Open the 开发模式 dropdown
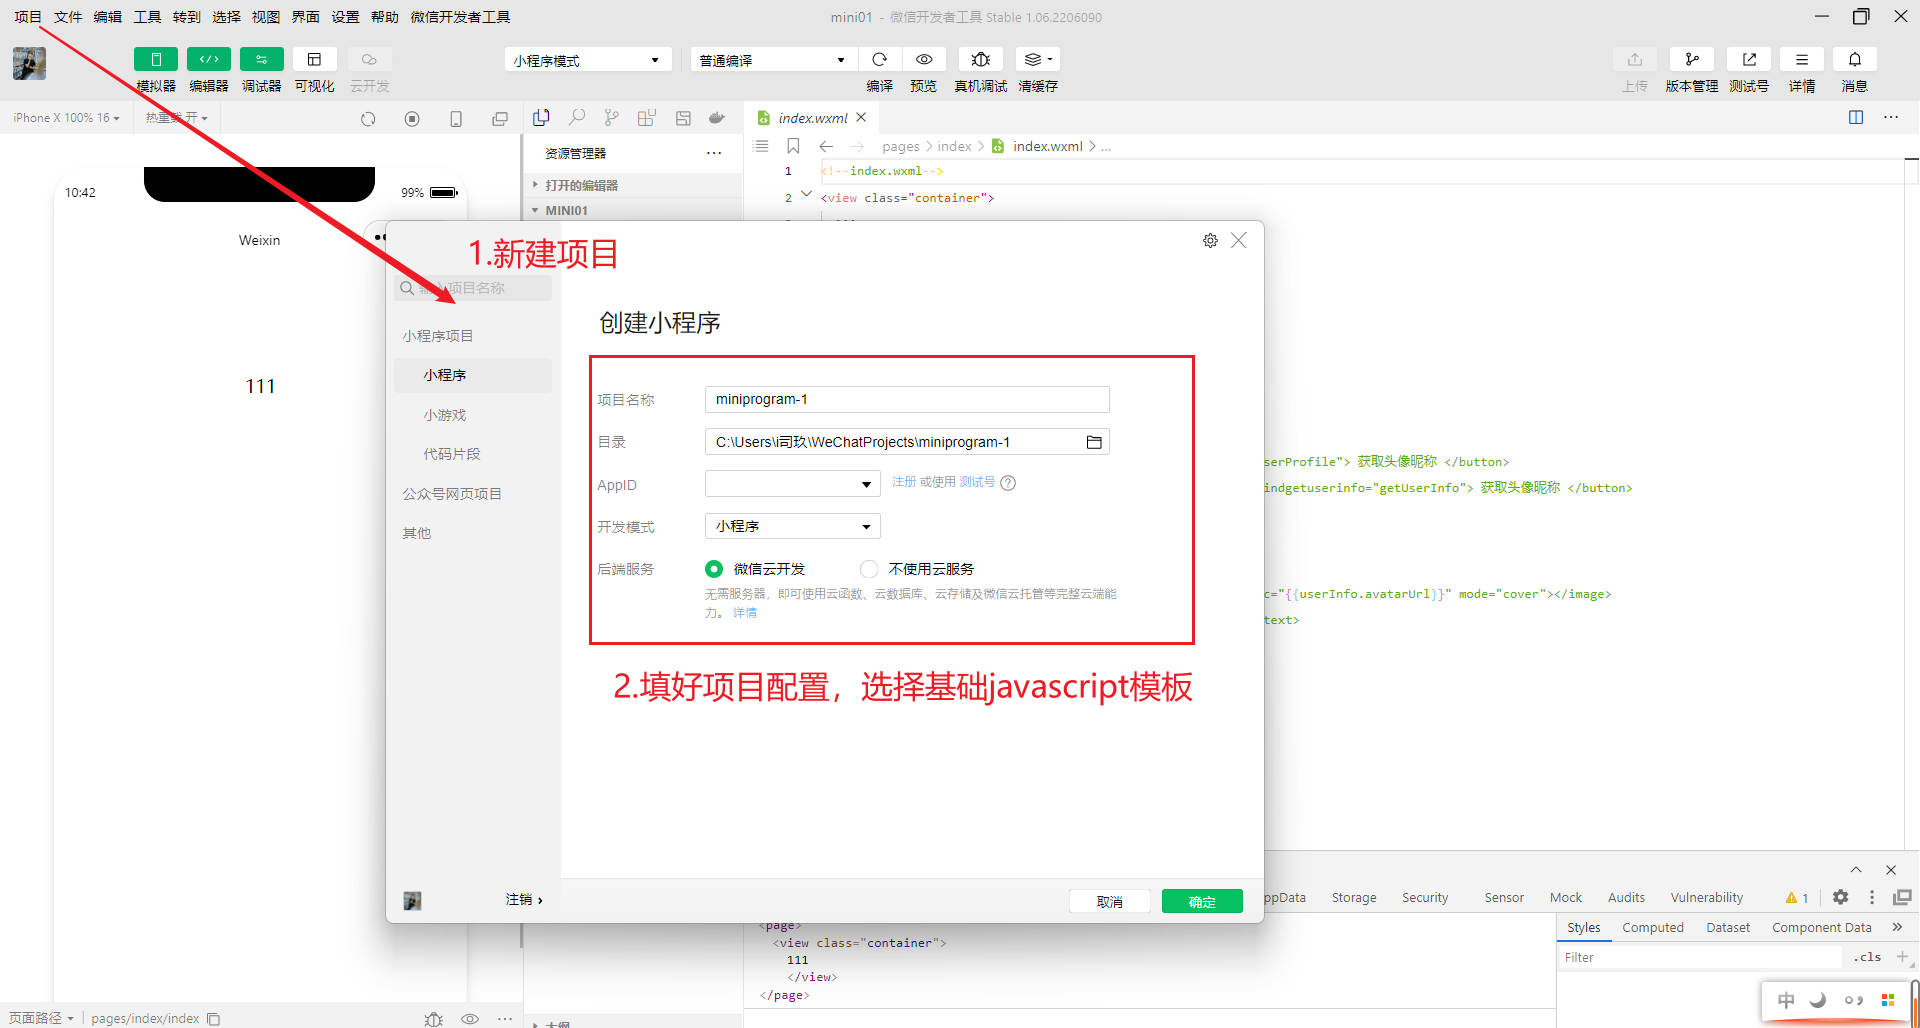The height and width of the screenshot is (1028, 1920). [x=793, y=526]
